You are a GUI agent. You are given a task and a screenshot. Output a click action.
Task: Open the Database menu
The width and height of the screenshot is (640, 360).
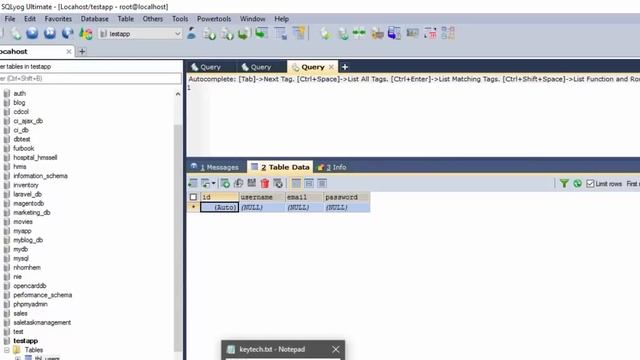pos(95,19)
